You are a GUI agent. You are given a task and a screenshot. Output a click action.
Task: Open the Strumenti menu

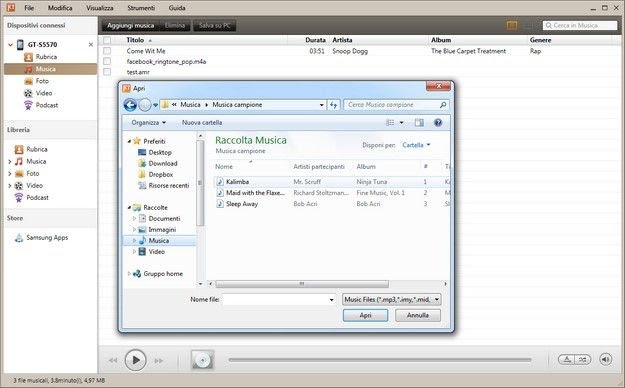click(141, 8)
